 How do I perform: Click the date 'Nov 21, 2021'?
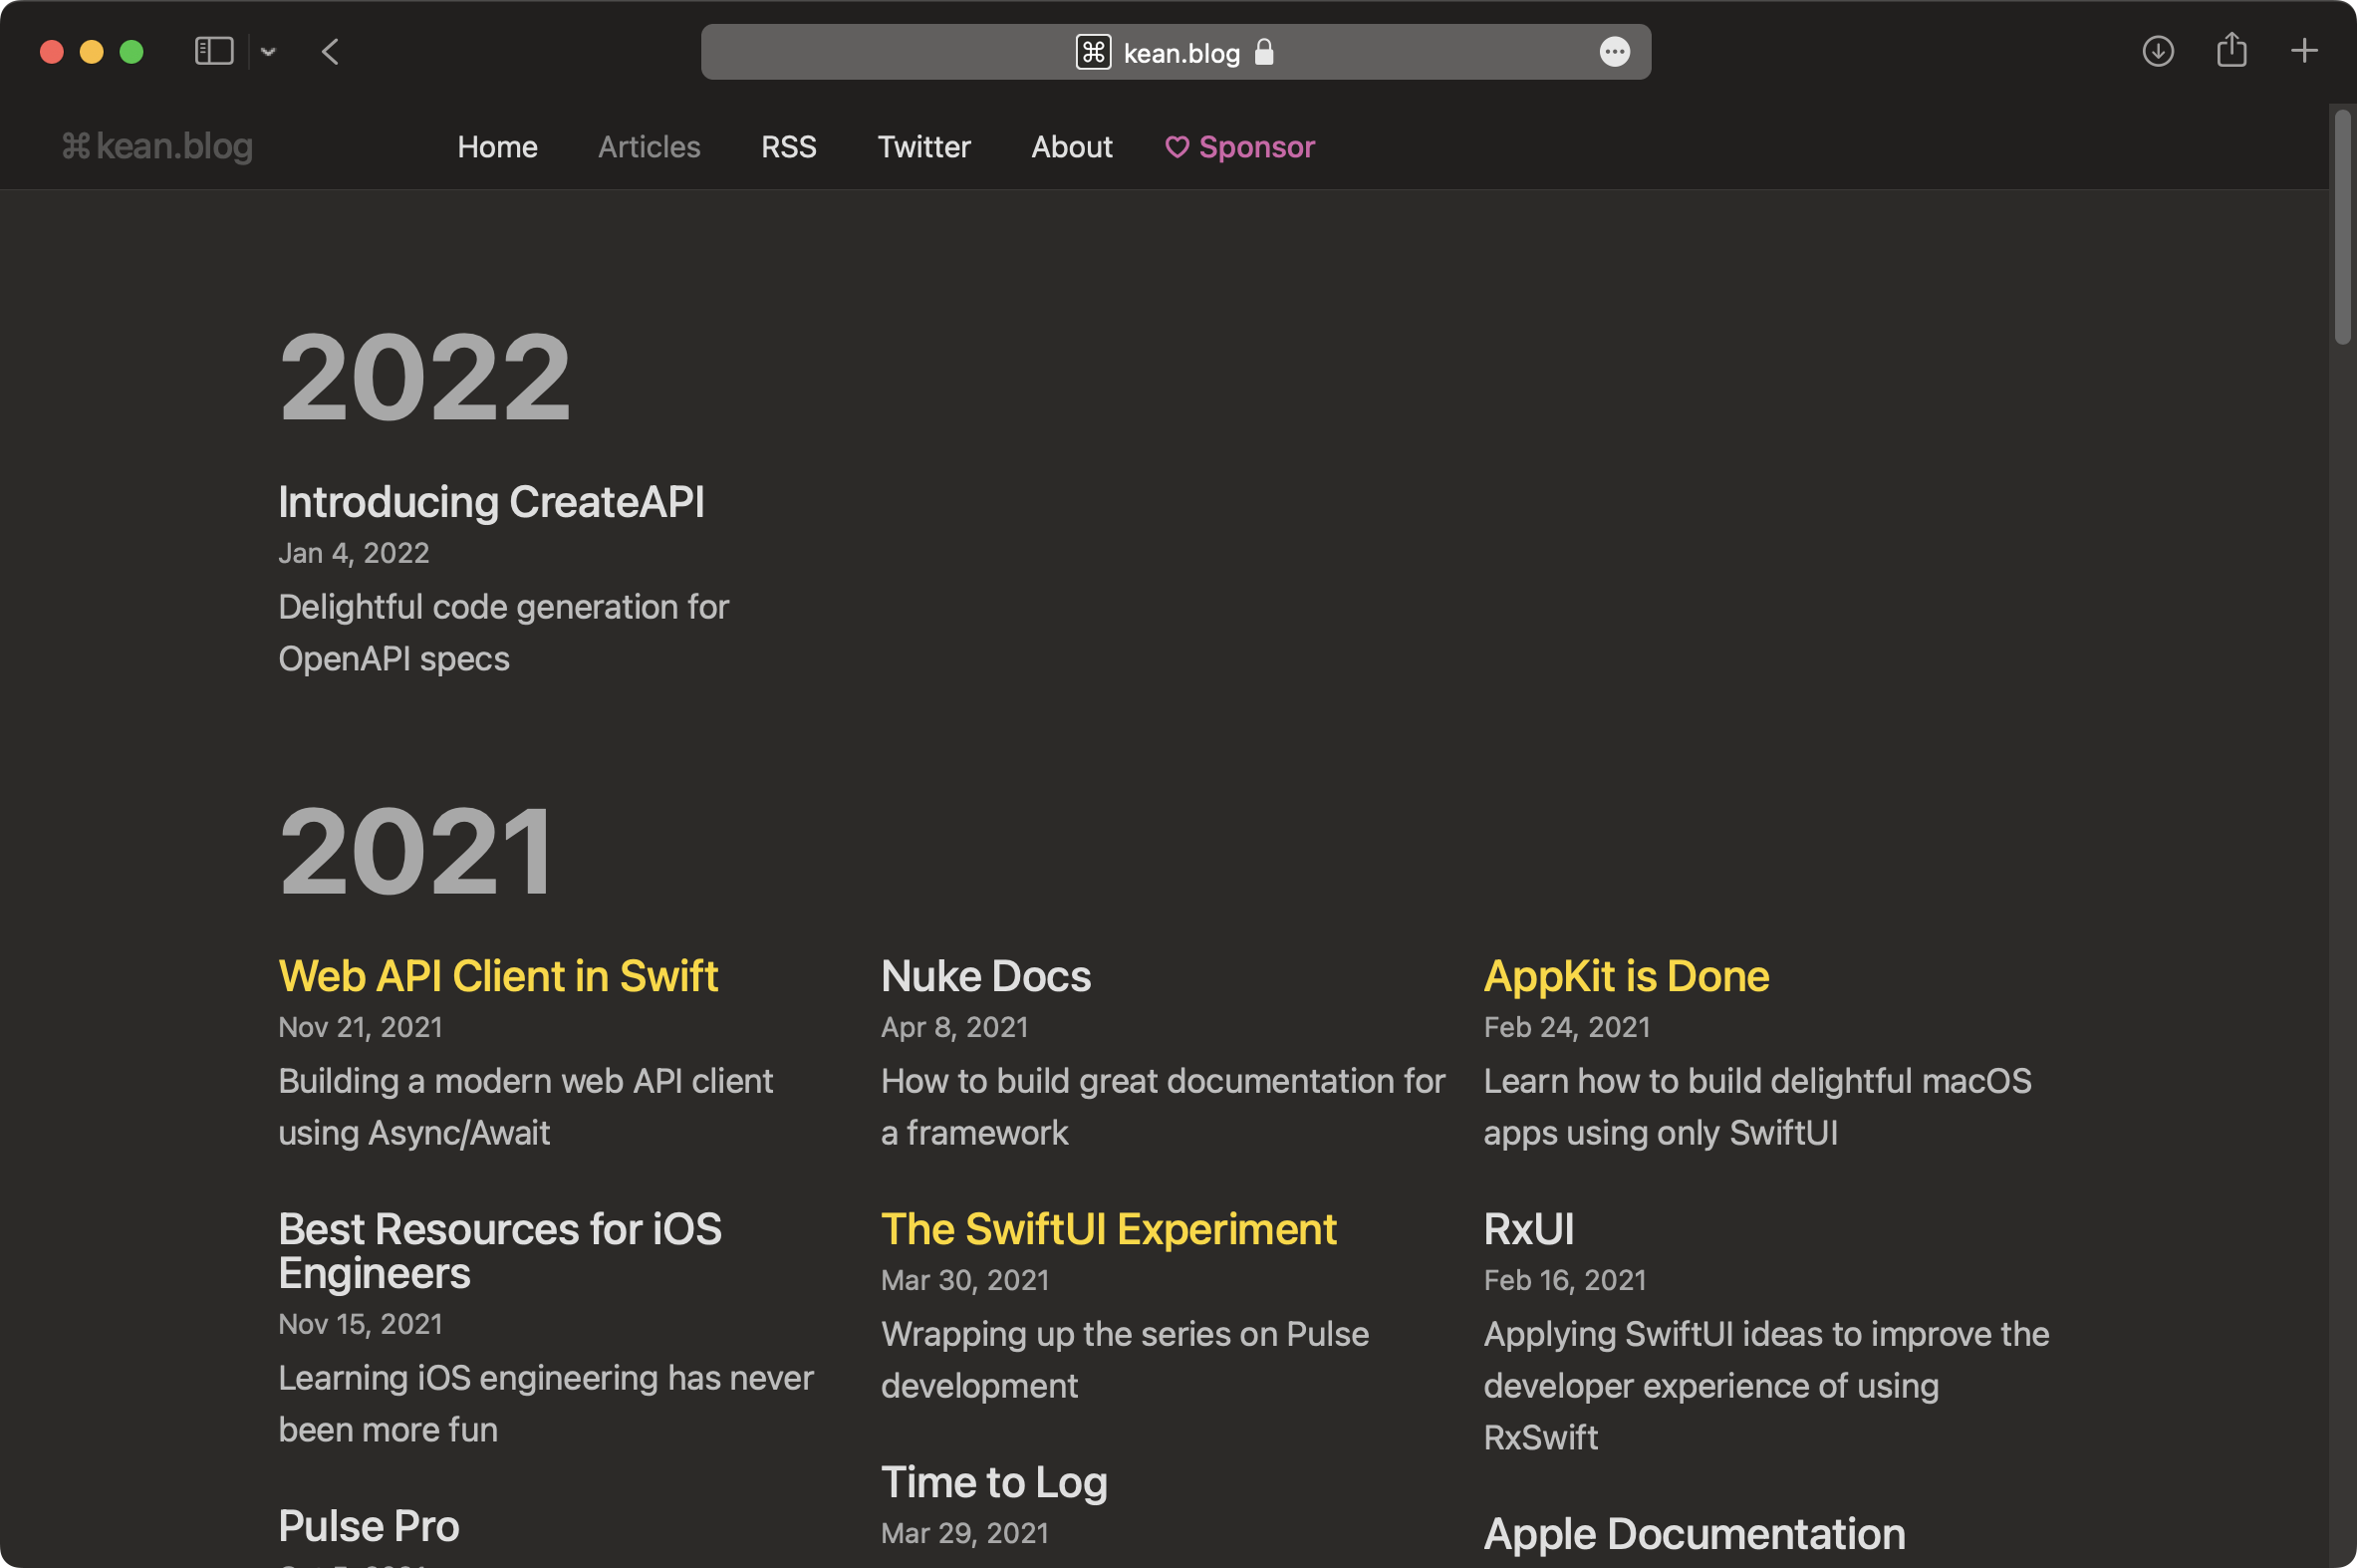pos(360,1027)
